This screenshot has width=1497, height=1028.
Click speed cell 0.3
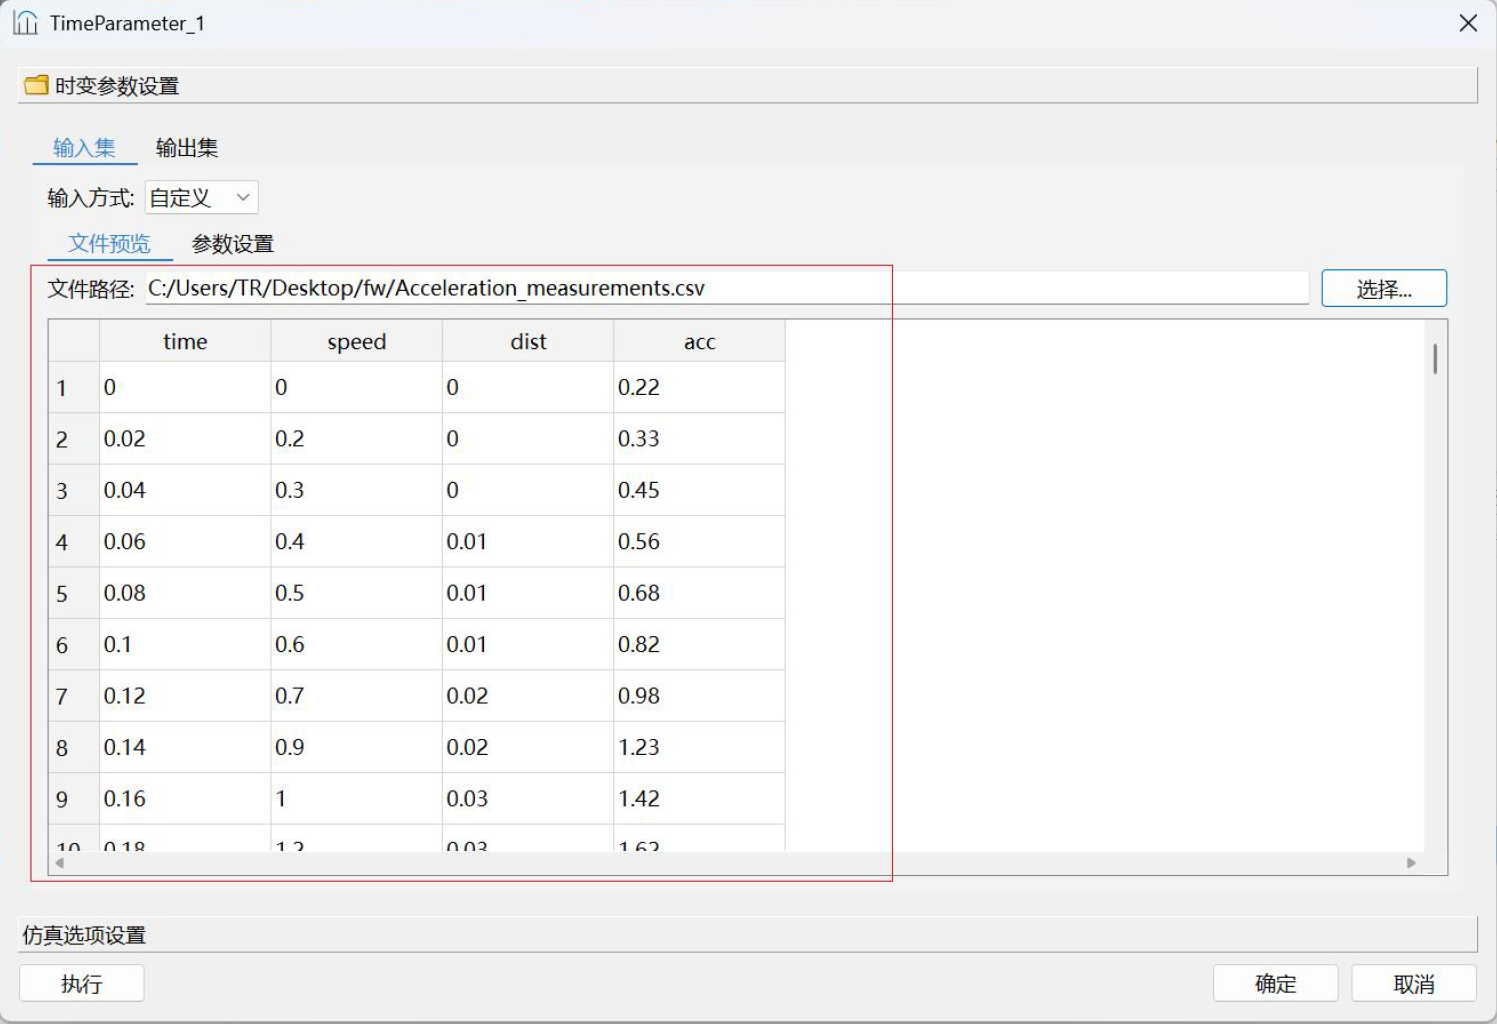[357, 491]
